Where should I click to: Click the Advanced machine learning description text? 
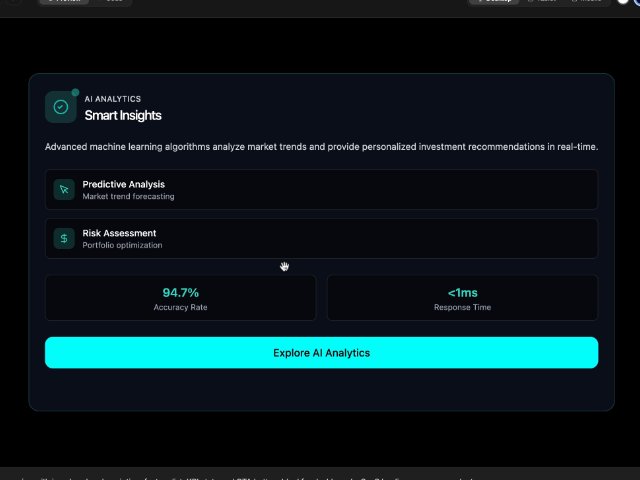pos(321,147)
